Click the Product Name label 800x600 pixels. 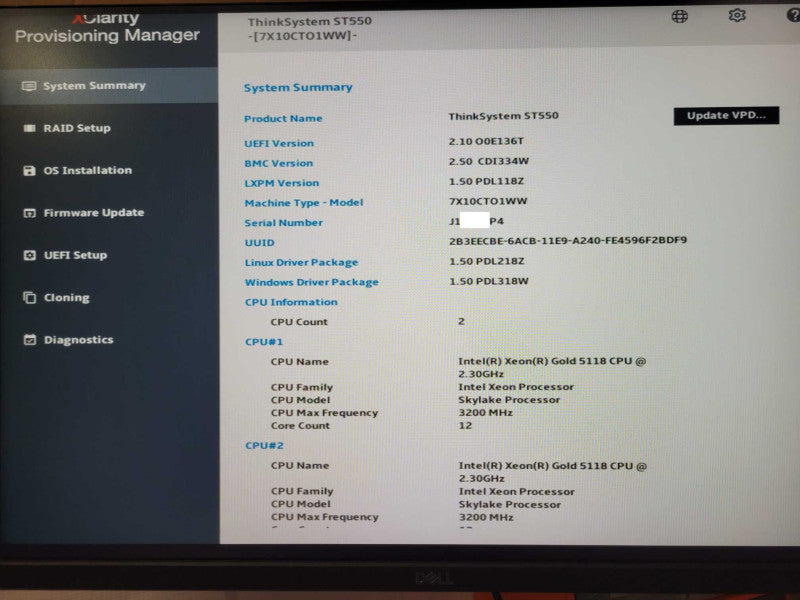[x=283, y=119]
